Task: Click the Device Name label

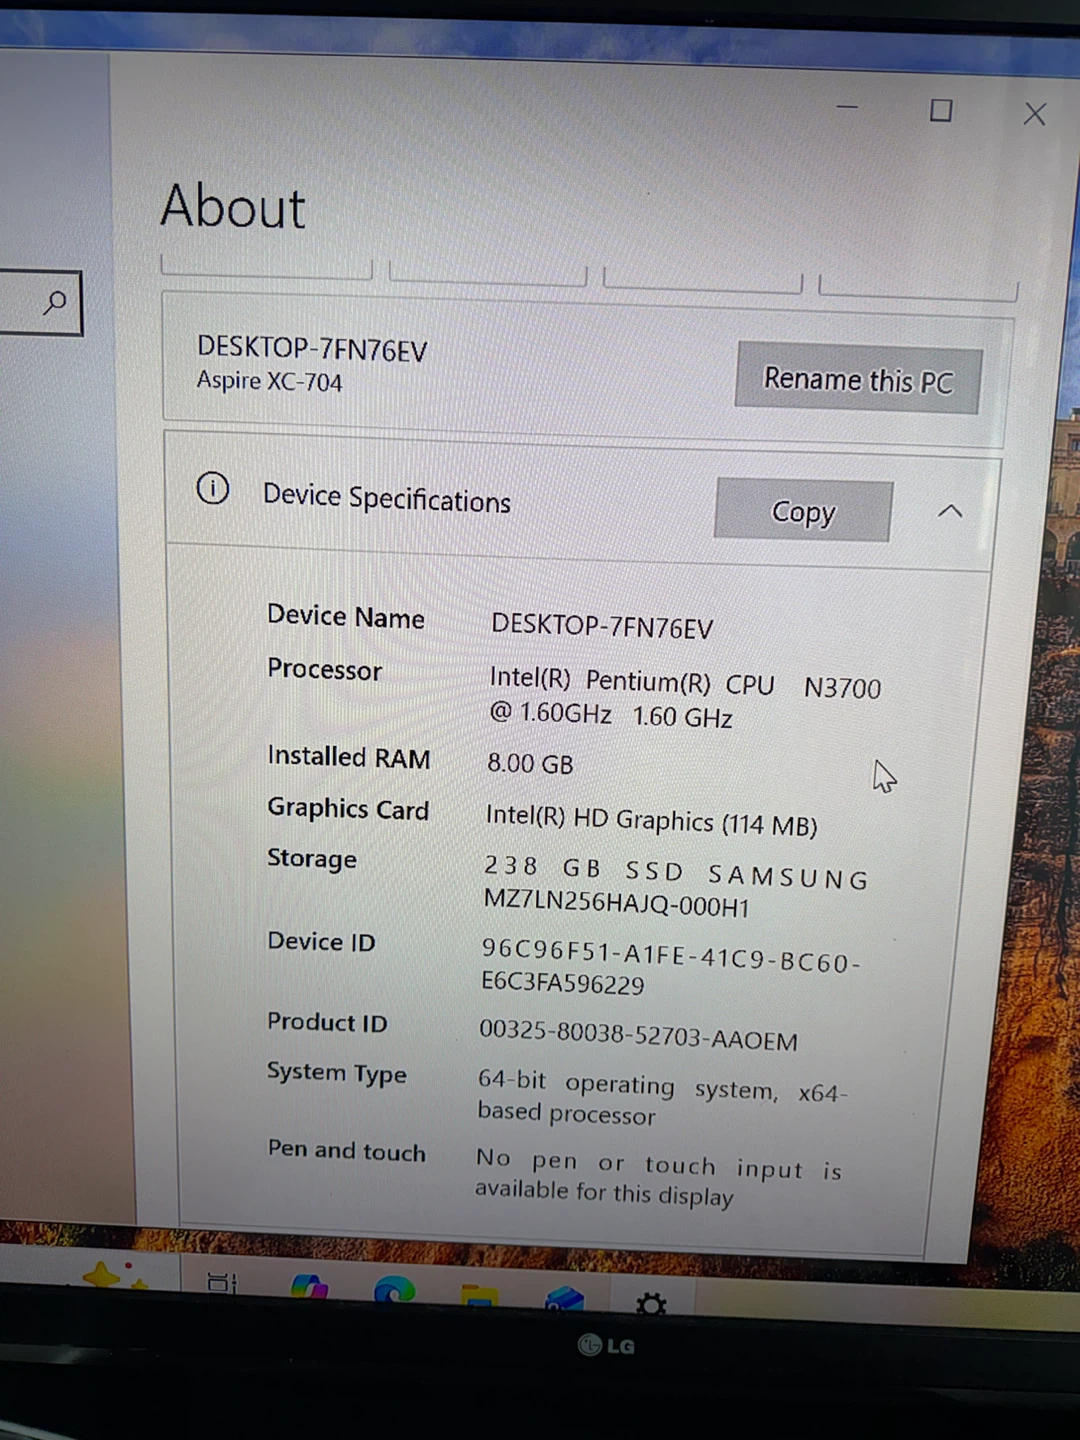Action: tap(346, 617)
